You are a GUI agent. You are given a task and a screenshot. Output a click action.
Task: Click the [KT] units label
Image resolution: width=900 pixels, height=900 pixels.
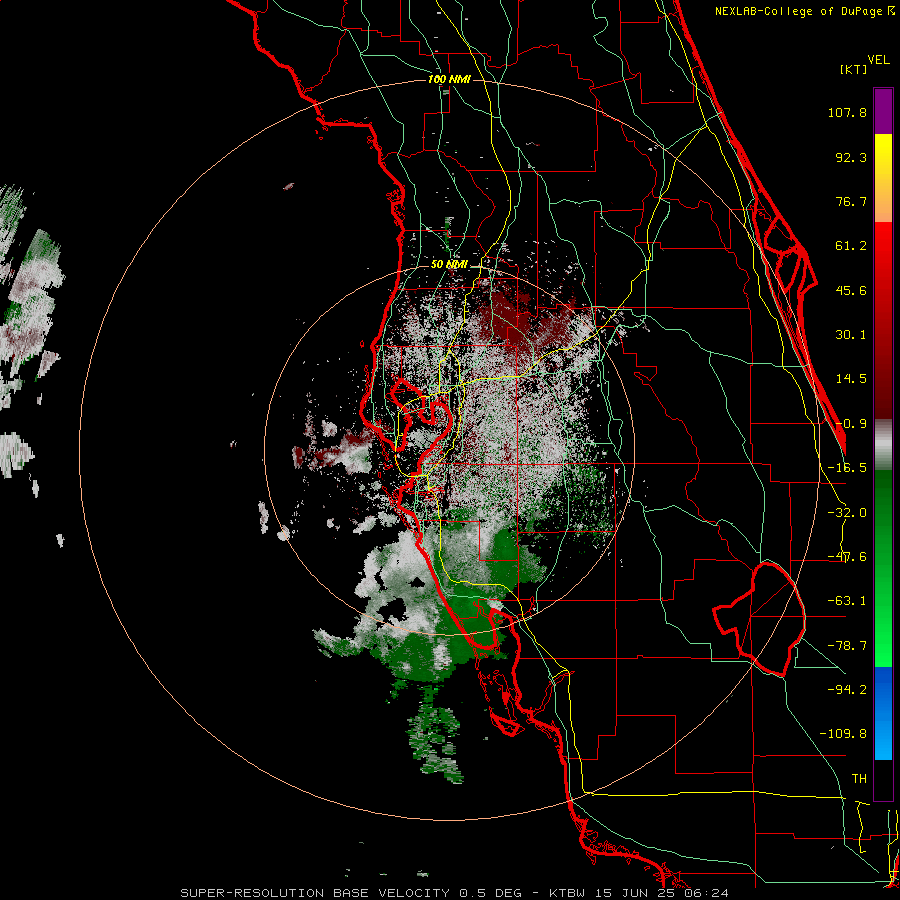coord(853,69)
